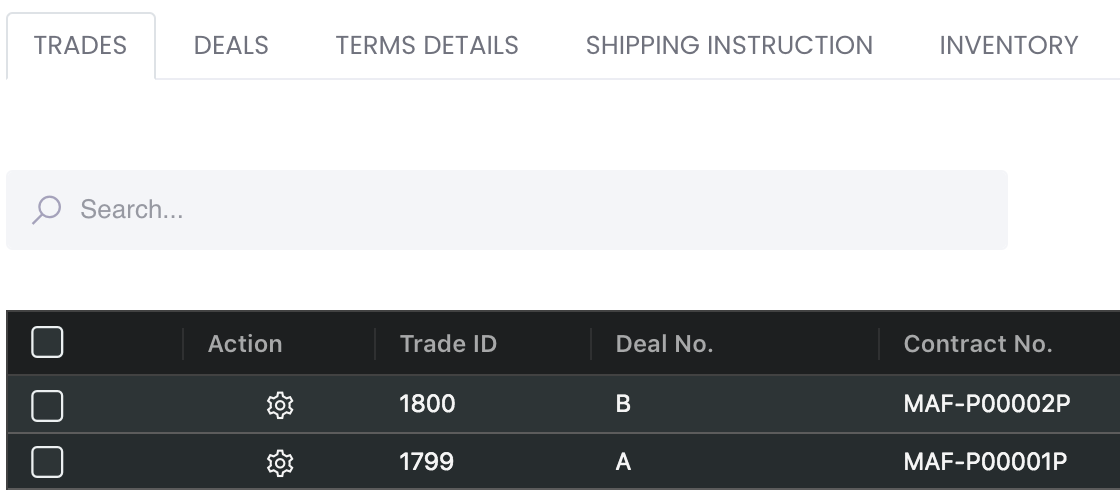Focus the Search input field
1120x490 pixels.
(x=507, y=210)
